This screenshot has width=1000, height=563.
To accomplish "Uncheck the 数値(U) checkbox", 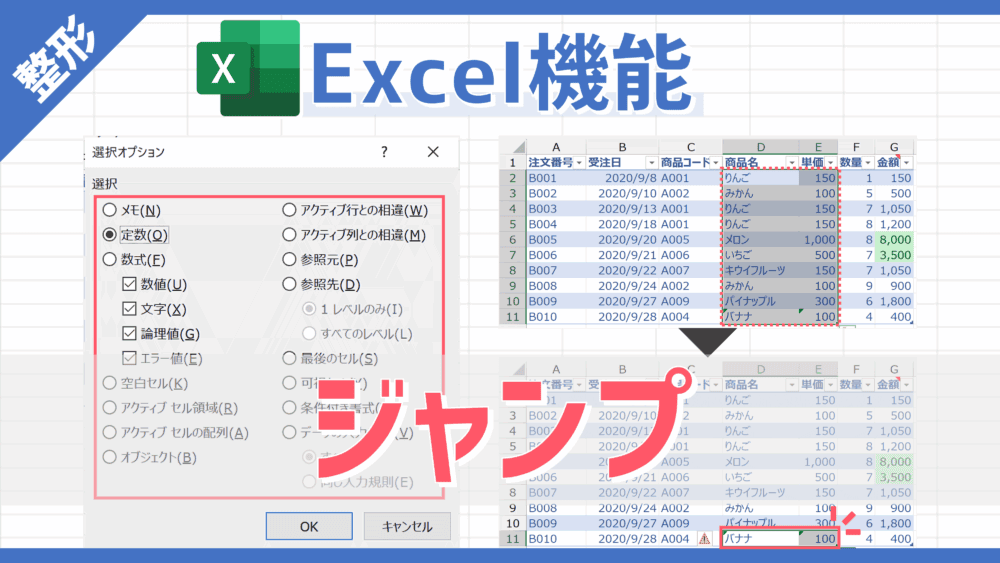I will coord(129,285).
